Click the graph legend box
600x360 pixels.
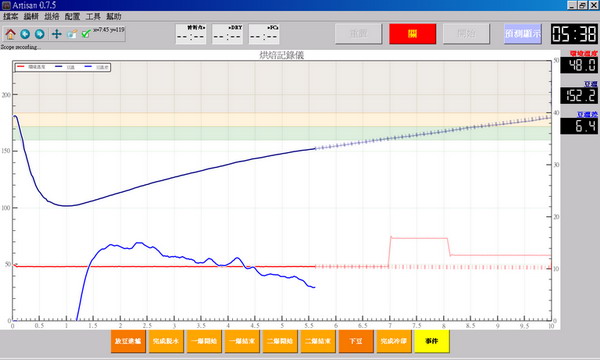63,67
